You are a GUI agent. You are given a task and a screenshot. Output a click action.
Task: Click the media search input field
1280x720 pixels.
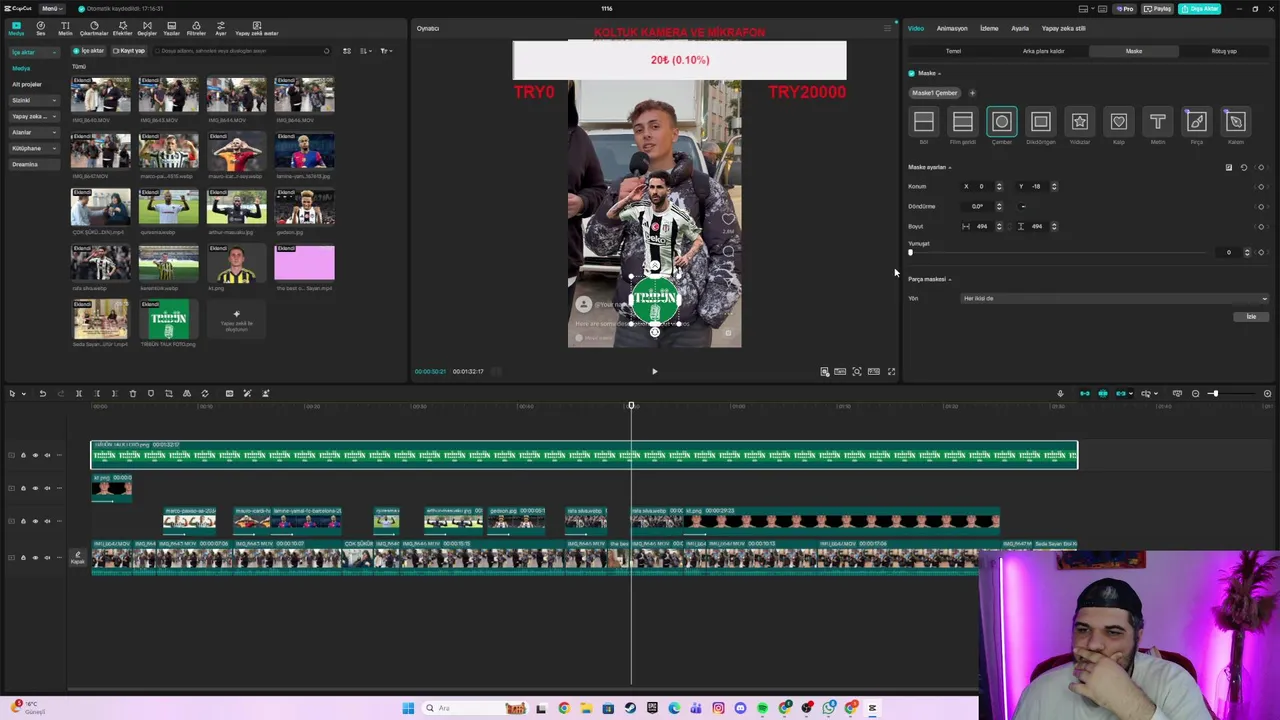coord(241,51)
